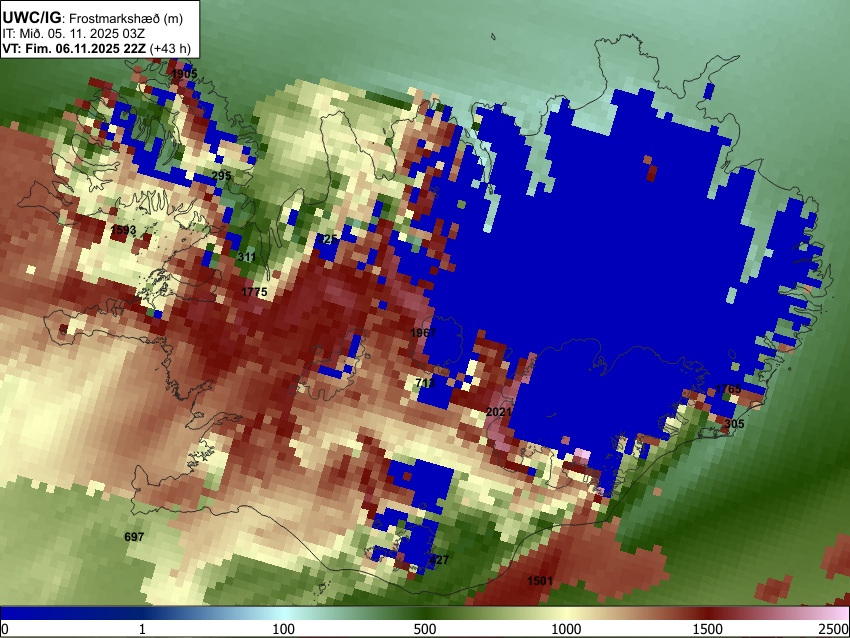Image resolution: width=850 pixels, height=638 pixels.
Task: Click the VT: Fim. 06.11.2025 22Z line
Action: pos(96,49)
